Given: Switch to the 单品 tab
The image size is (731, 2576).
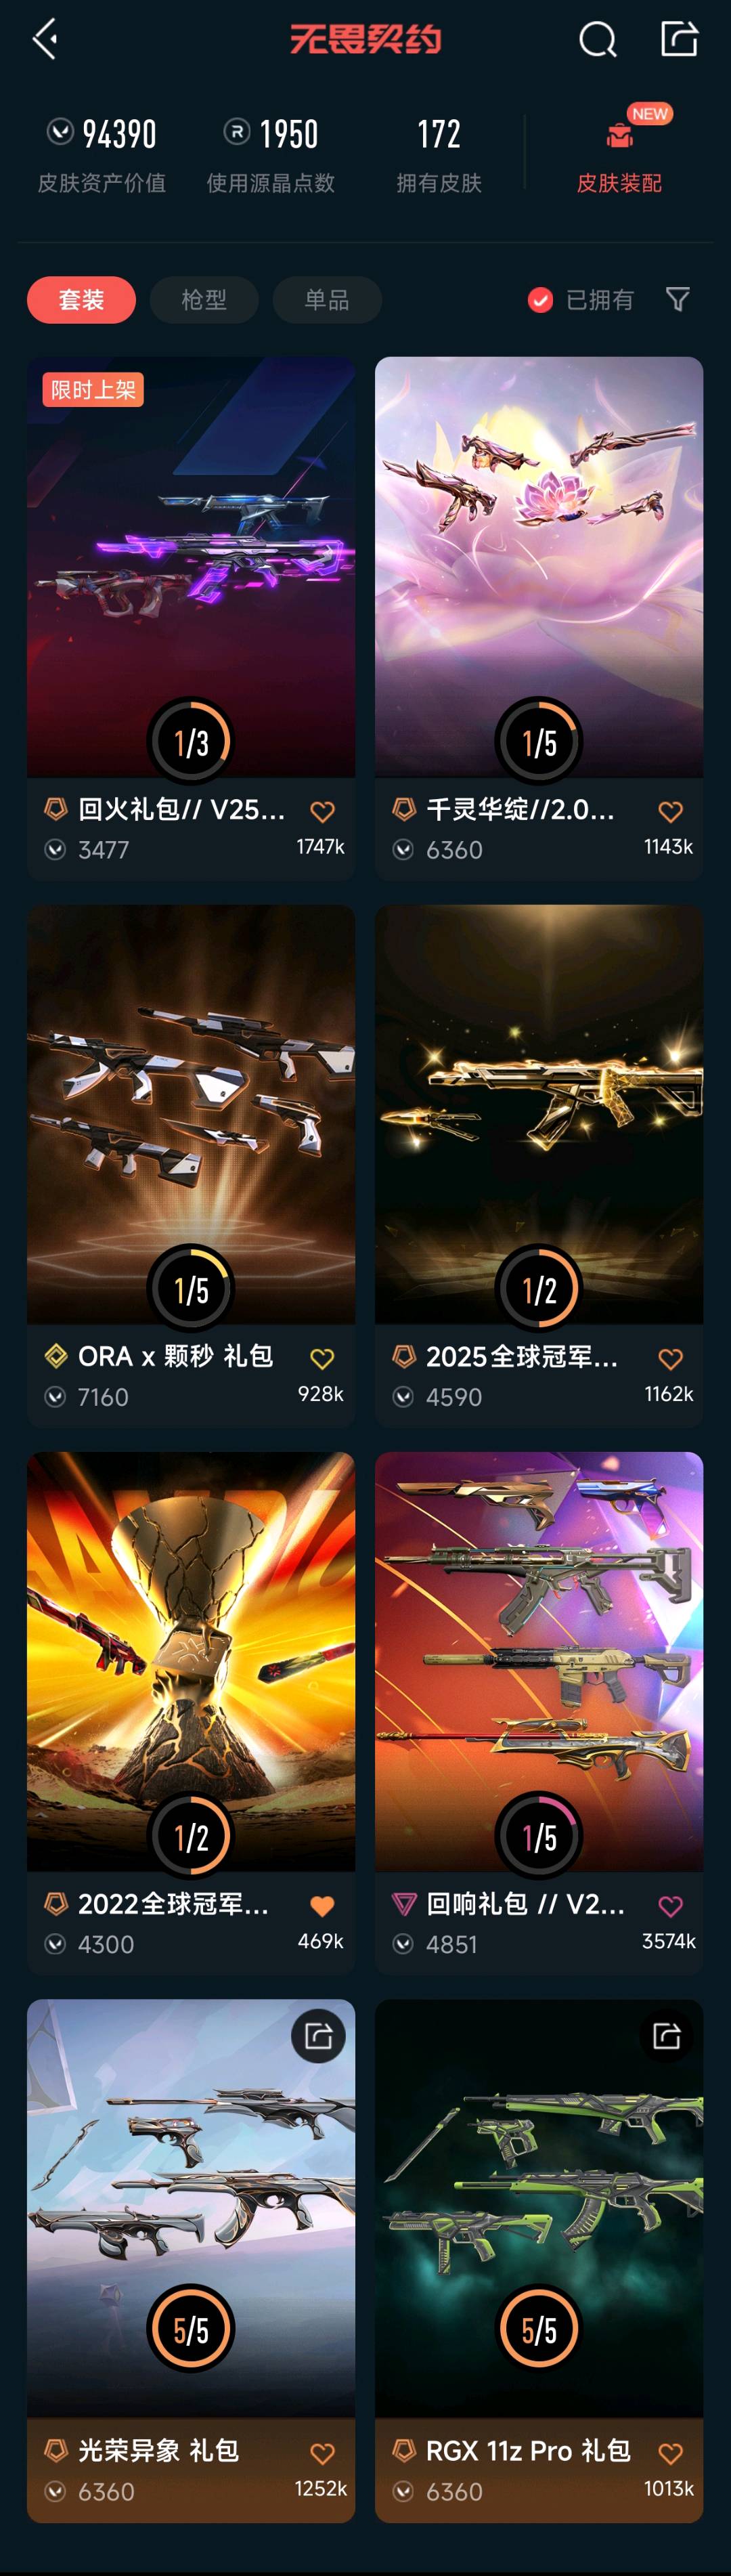Looking at the screenshot, I should coord(327,300).
